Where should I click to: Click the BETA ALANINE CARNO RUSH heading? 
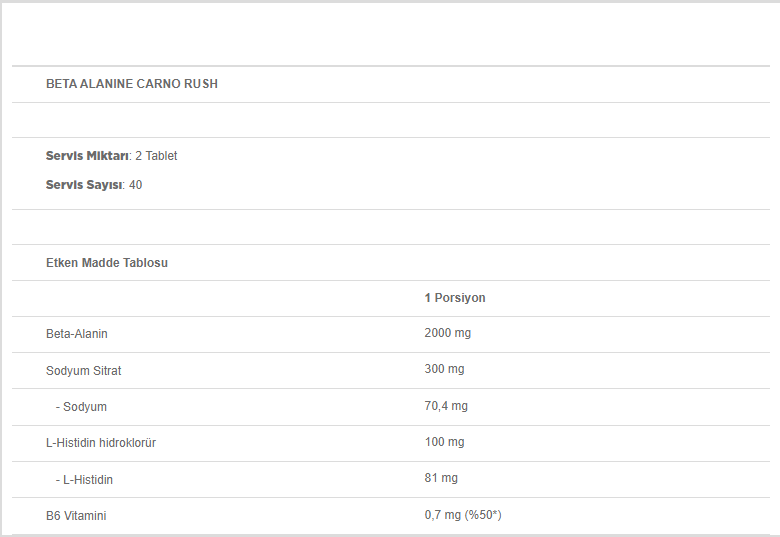pos(132,84)
